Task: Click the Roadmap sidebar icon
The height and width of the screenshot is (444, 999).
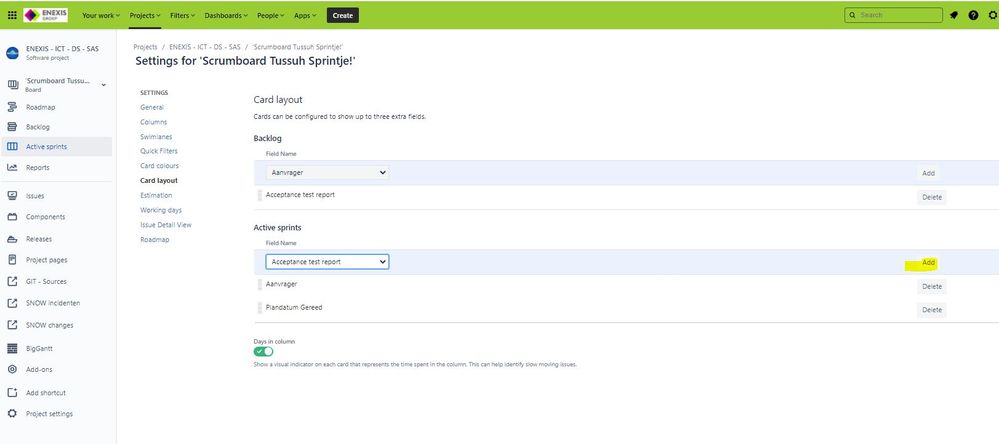Action: 12,107
